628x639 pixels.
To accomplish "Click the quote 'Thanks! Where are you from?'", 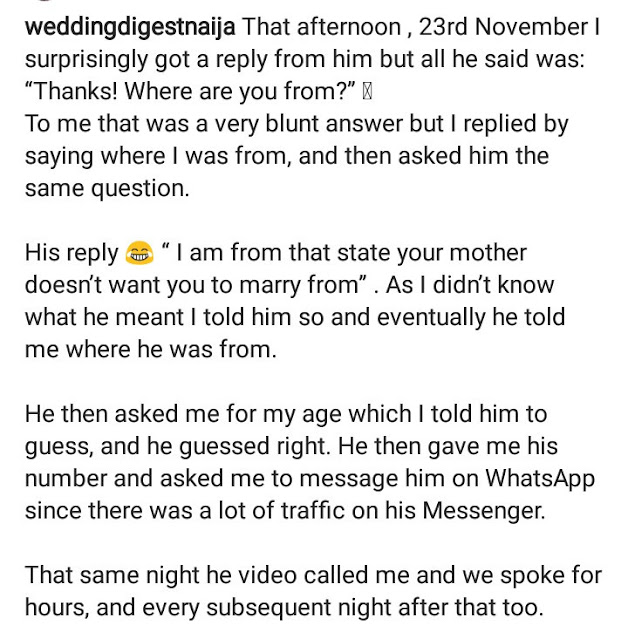I will [x=191, y=91].
